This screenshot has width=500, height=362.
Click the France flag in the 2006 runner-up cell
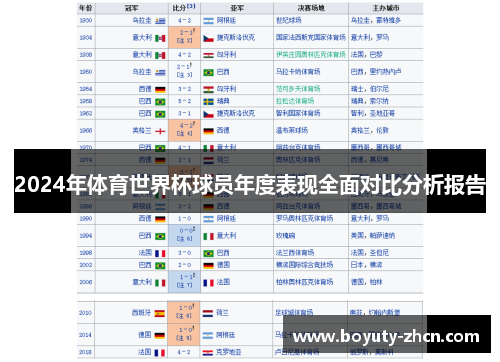tap(208, 283)
